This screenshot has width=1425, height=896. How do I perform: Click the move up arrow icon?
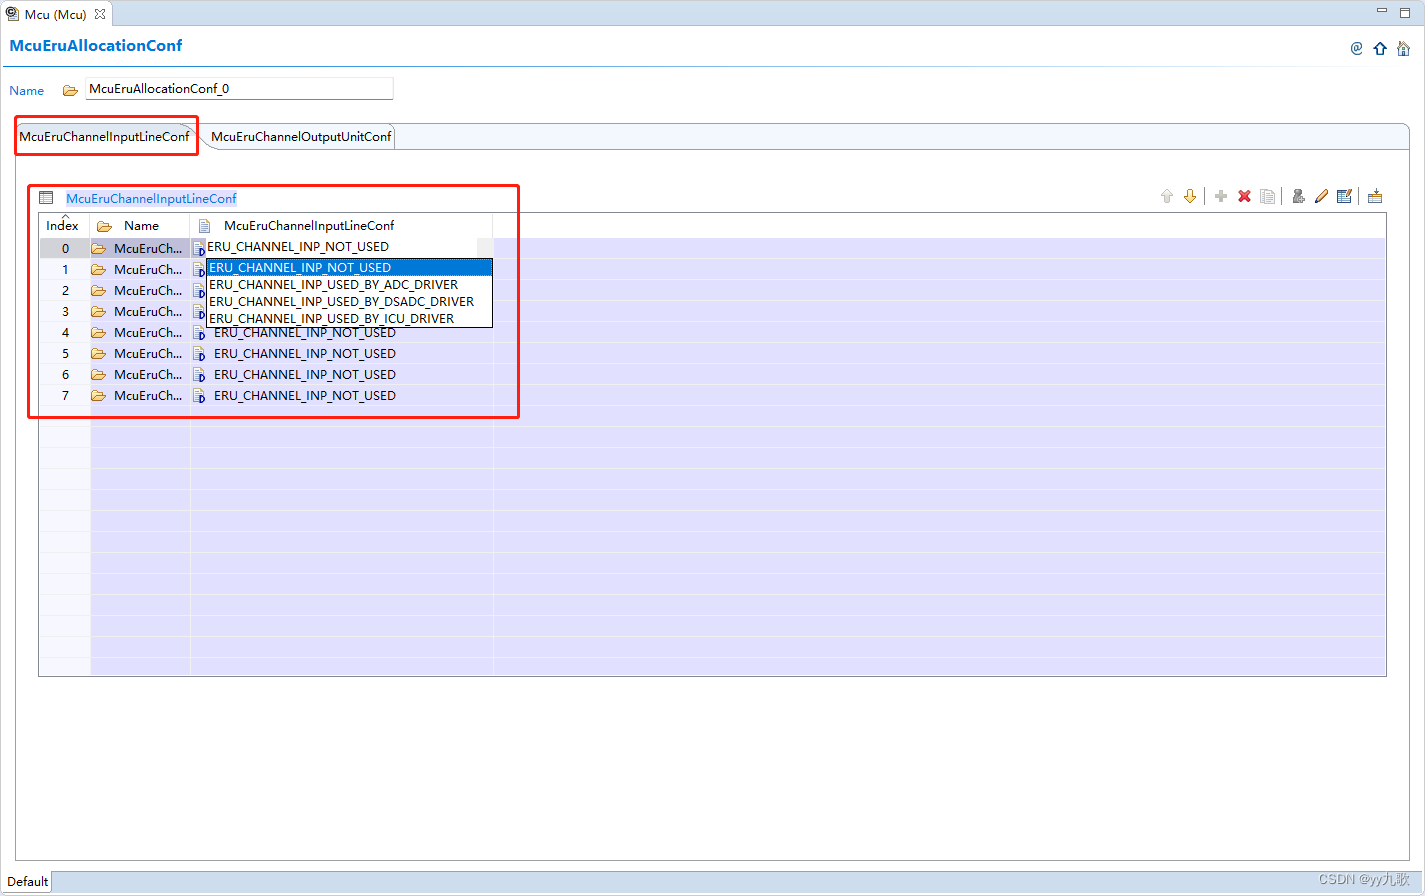tap(1166, 196)
